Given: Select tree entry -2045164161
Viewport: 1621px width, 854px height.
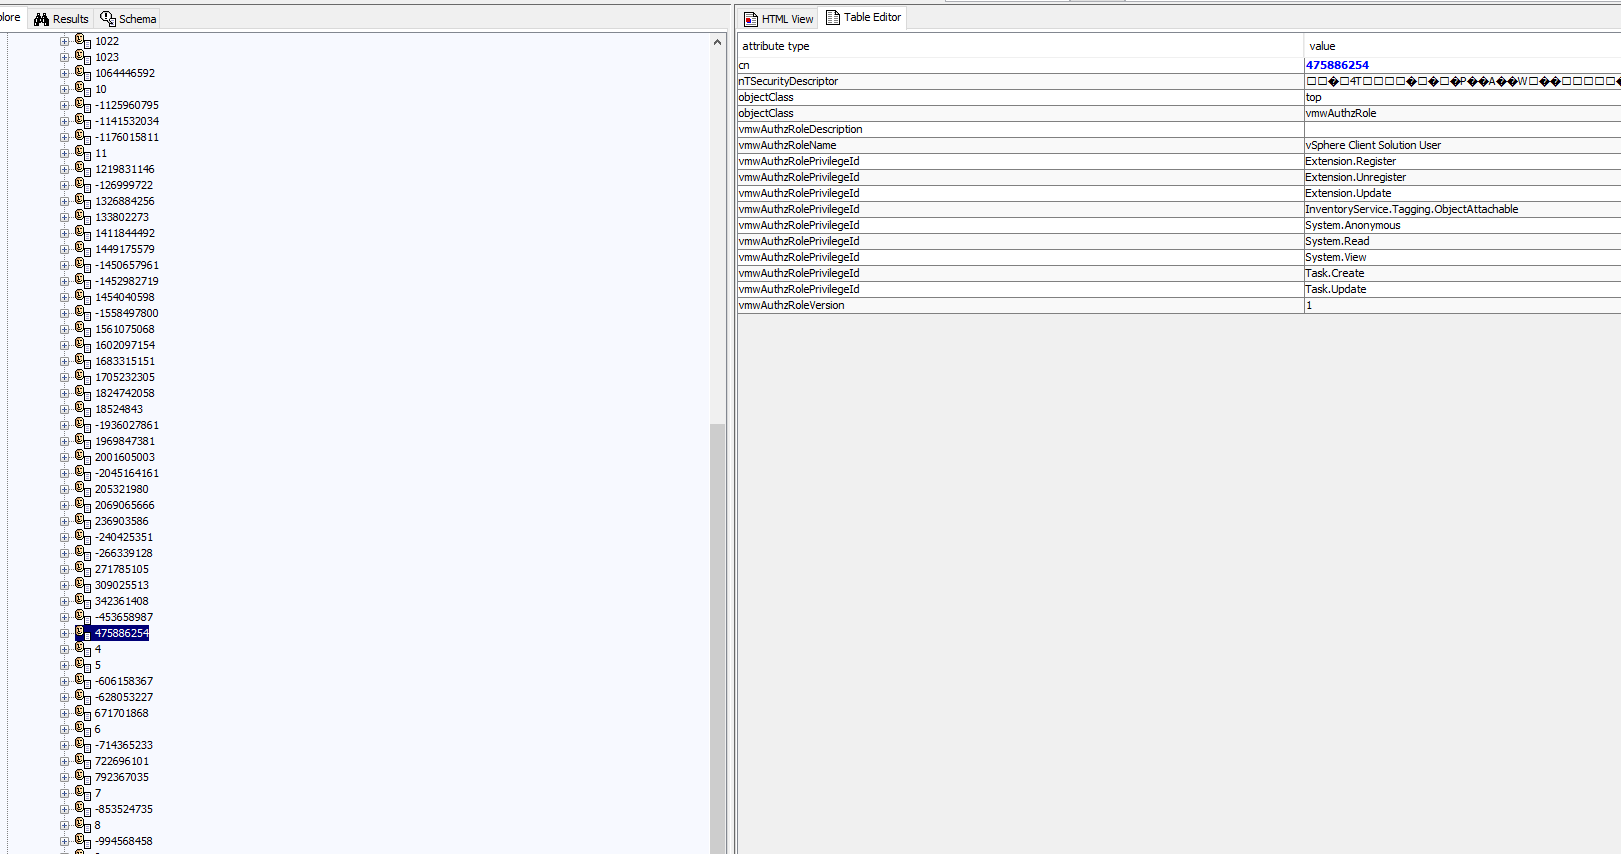Looking at the screenshot, I should tap(127, 473).
